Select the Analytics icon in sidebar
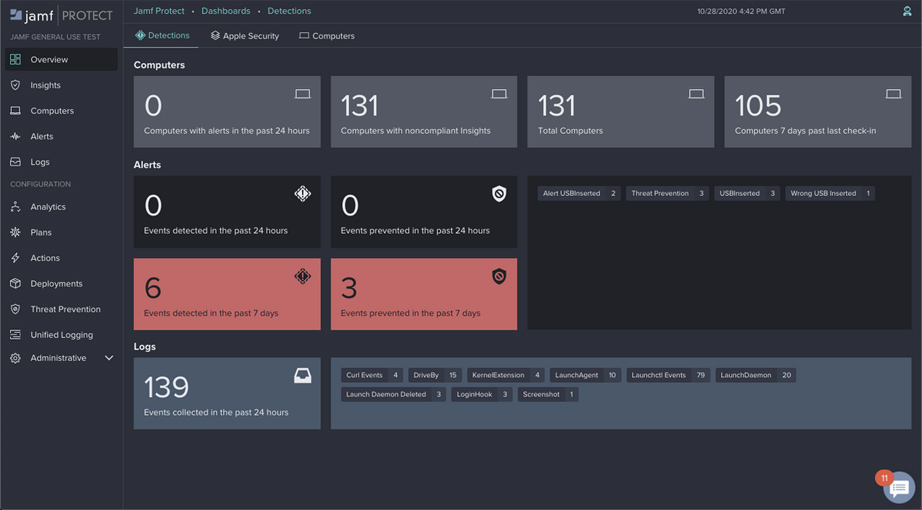922x510 pixels. pyautogui.click(x=15, y=207)
